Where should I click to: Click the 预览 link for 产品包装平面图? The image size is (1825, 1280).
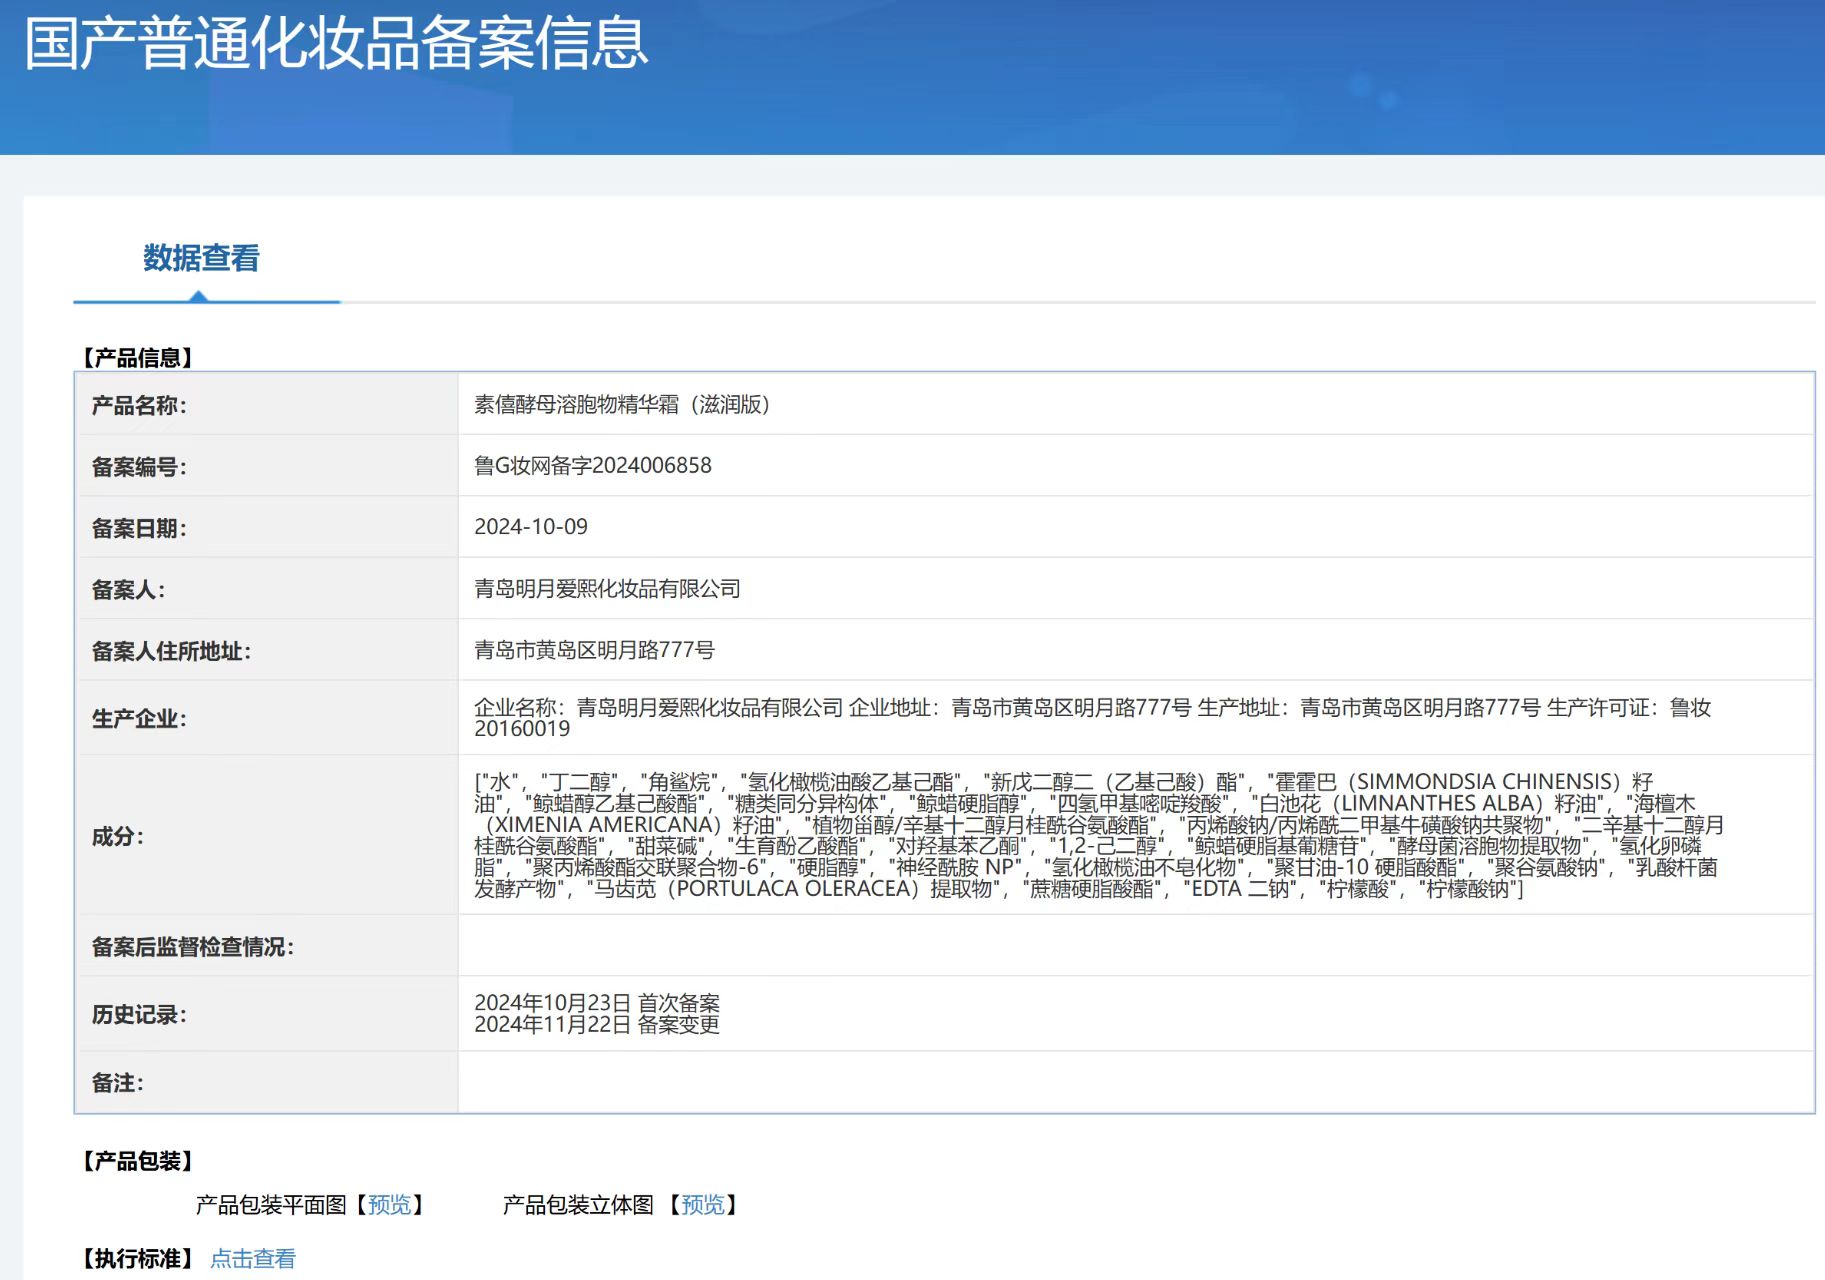pos(389,1205)
